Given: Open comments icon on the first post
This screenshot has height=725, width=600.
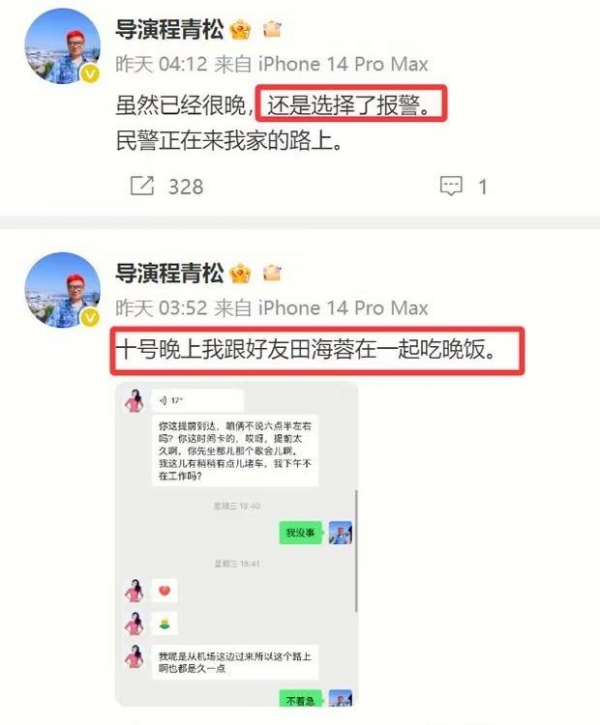Looking at the screenshot, I should pos(451,186).
